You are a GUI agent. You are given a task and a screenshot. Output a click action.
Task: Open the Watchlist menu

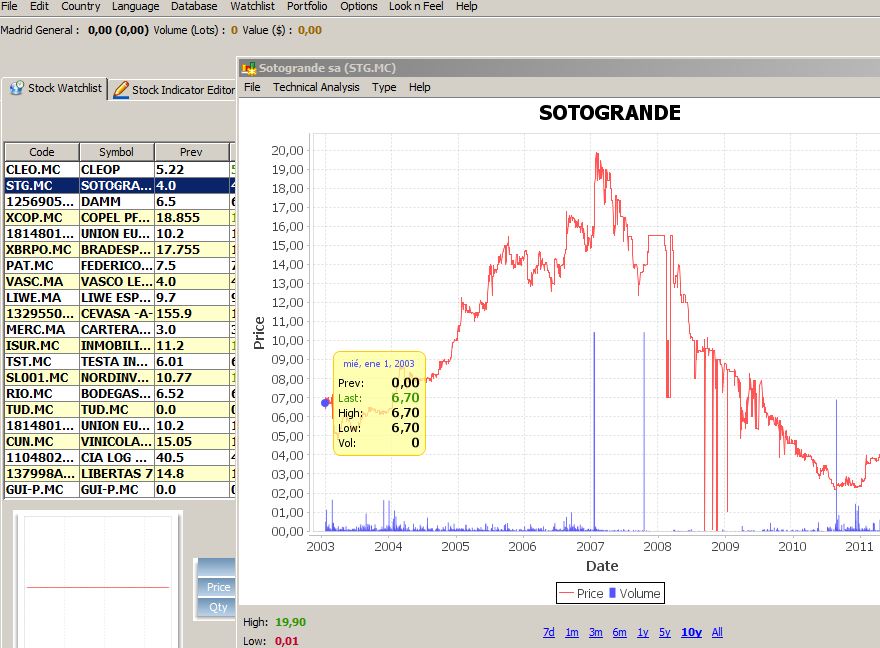pyautogui.click(x=253, y=6)
